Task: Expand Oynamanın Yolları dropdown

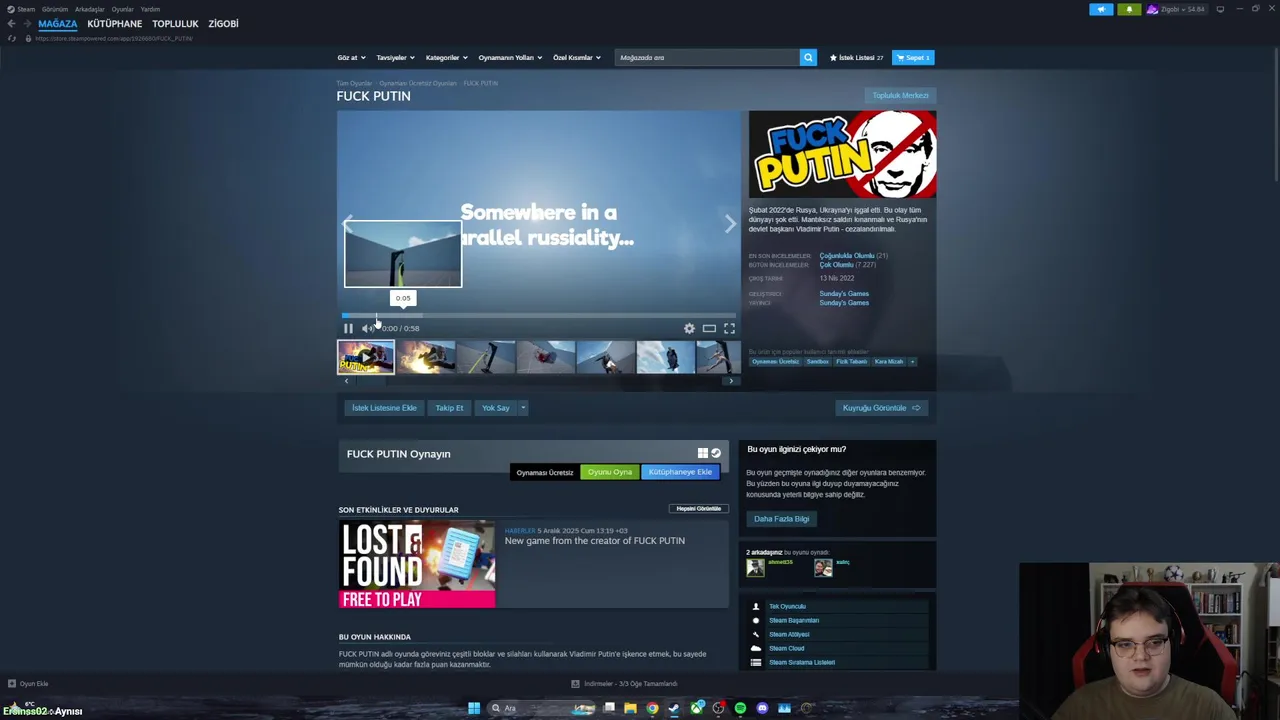Action: 510,57
